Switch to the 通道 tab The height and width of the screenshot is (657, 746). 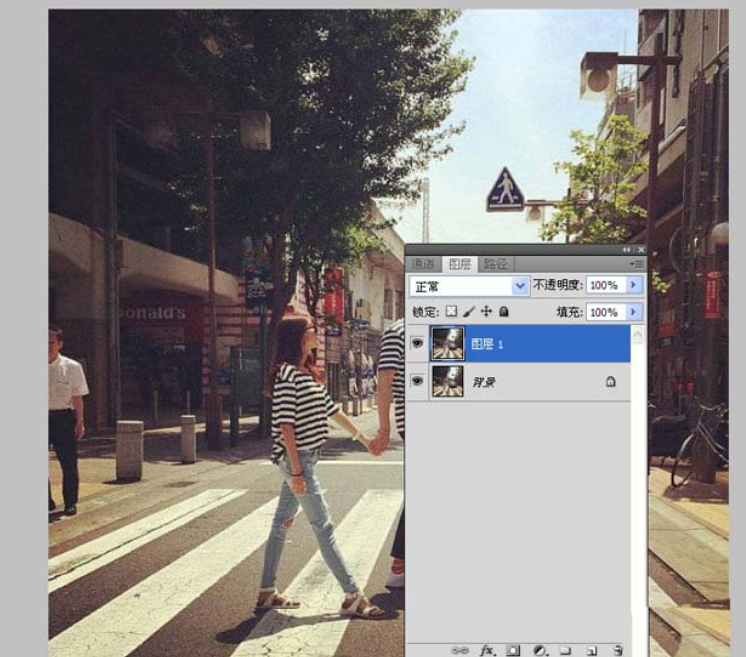[x=424, y=264]
